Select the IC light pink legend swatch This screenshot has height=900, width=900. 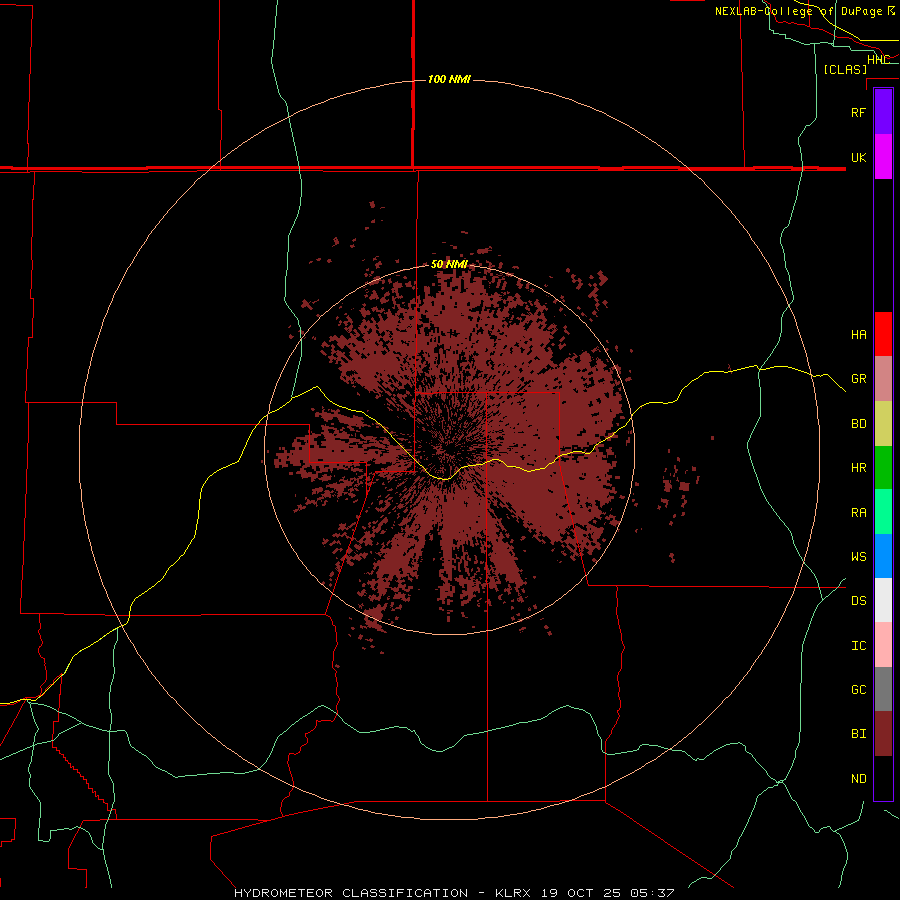[883, 645]
